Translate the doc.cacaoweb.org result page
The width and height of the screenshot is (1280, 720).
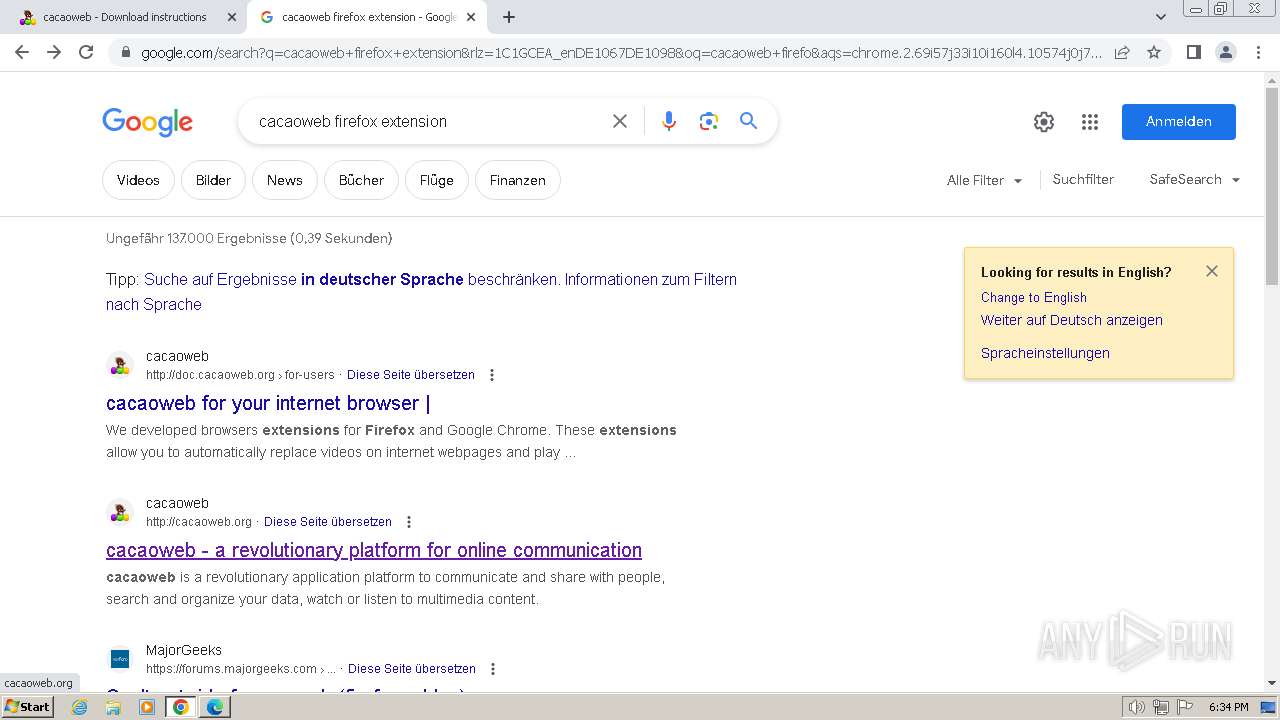tap(410, 375)
